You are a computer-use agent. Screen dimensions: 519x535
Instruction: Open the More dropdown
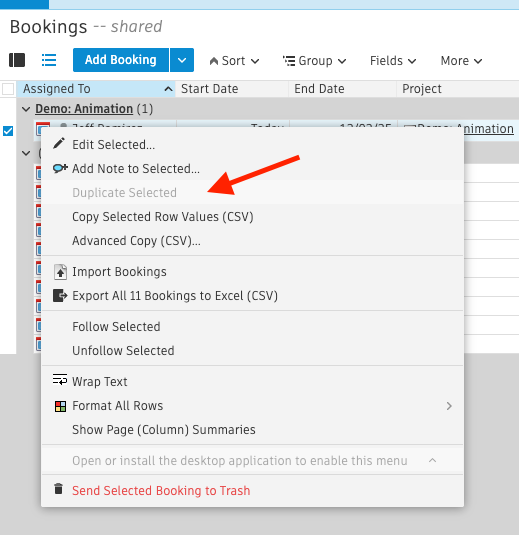click(x=461, y=61)
